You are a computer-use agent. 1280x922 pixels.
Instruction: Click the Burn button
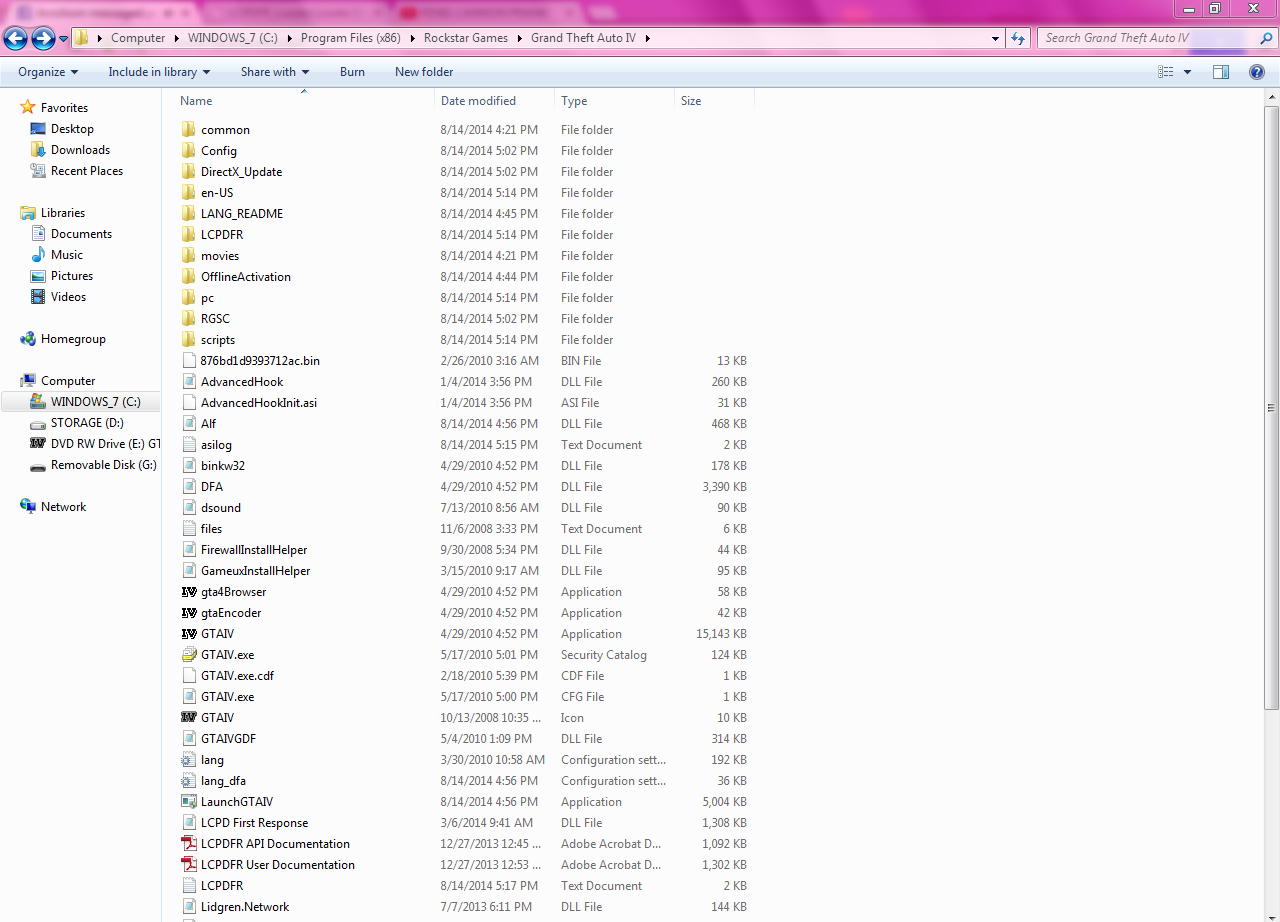[352, 72]
